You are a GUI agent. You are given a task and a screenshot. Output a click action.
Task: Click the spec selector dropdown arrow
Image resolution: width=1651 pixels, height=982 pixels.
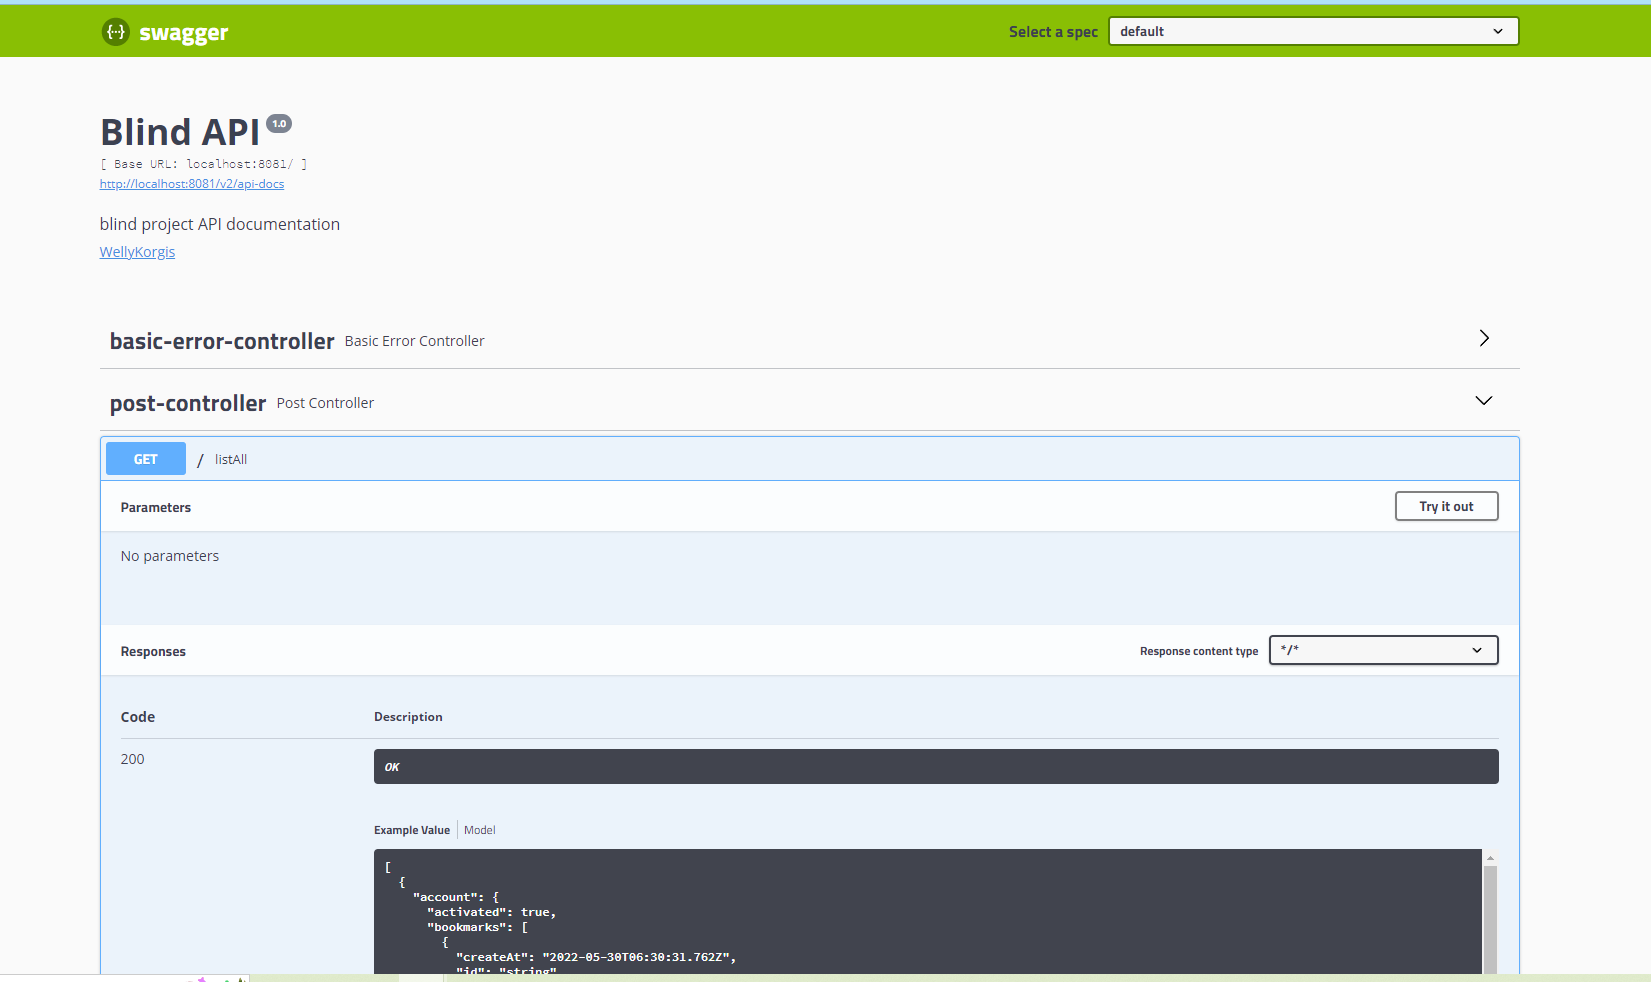[1498, 31]
